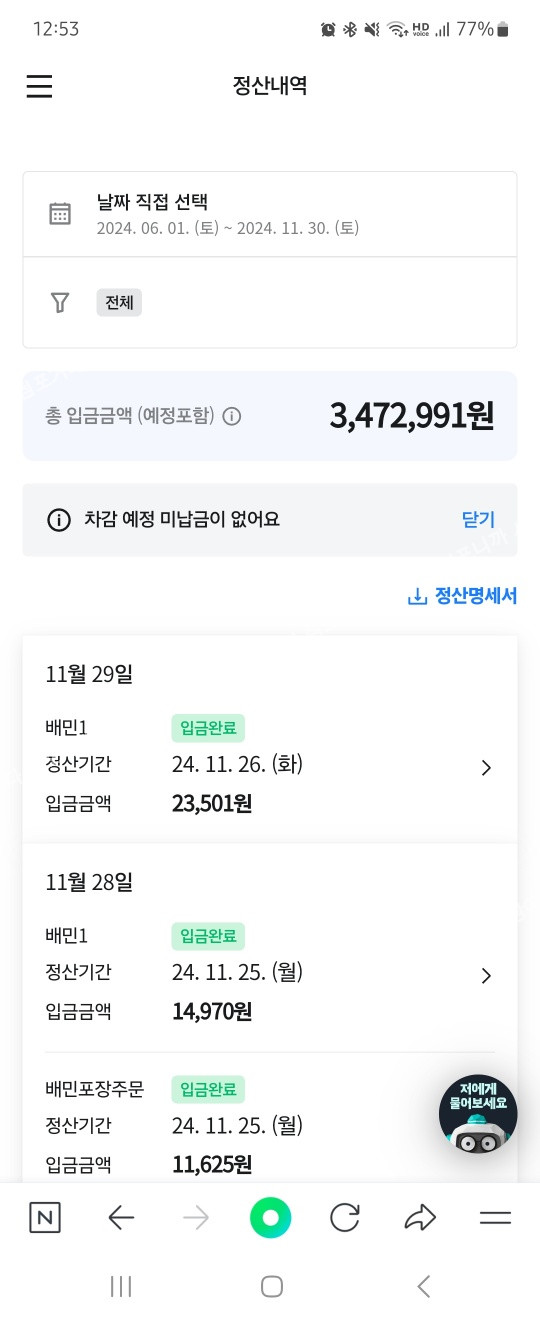Tap the calendar icon for date selection
This screenshot has width=540, height=1320.
coord(60,214)
